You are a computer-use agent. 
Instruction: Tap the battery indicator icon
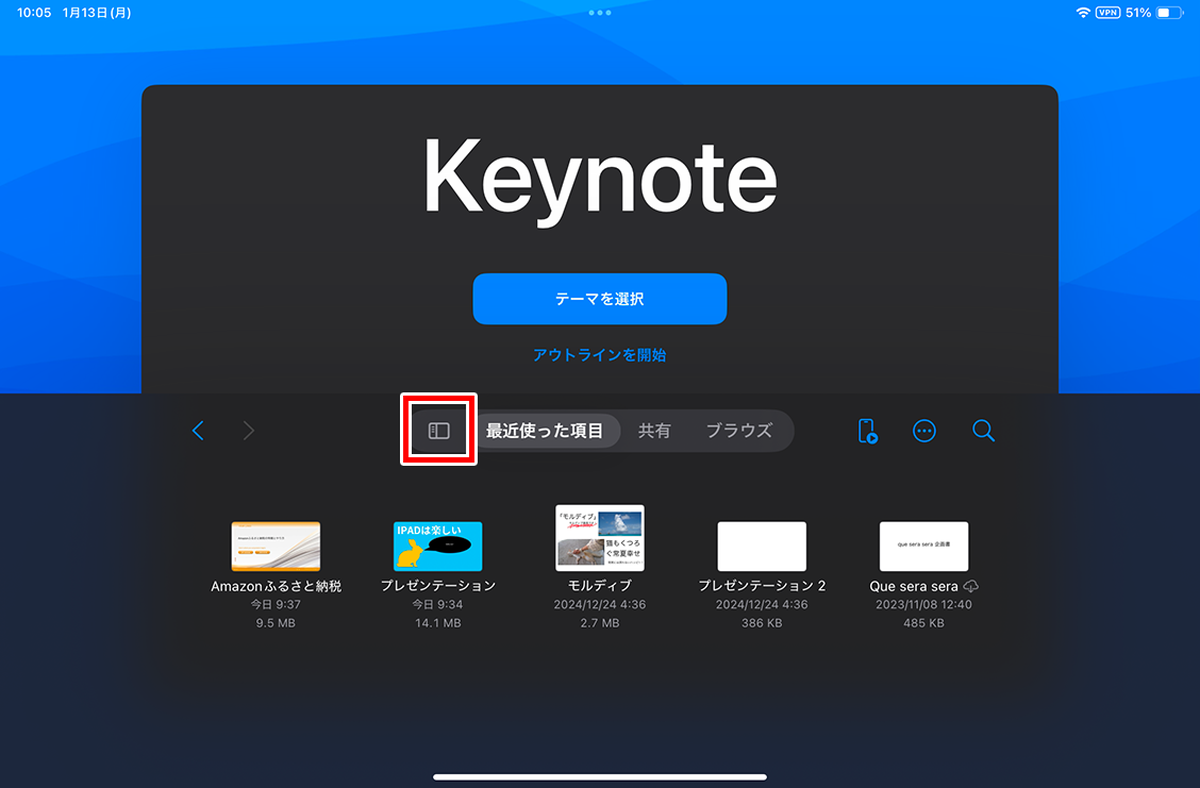click(1169, 13)
